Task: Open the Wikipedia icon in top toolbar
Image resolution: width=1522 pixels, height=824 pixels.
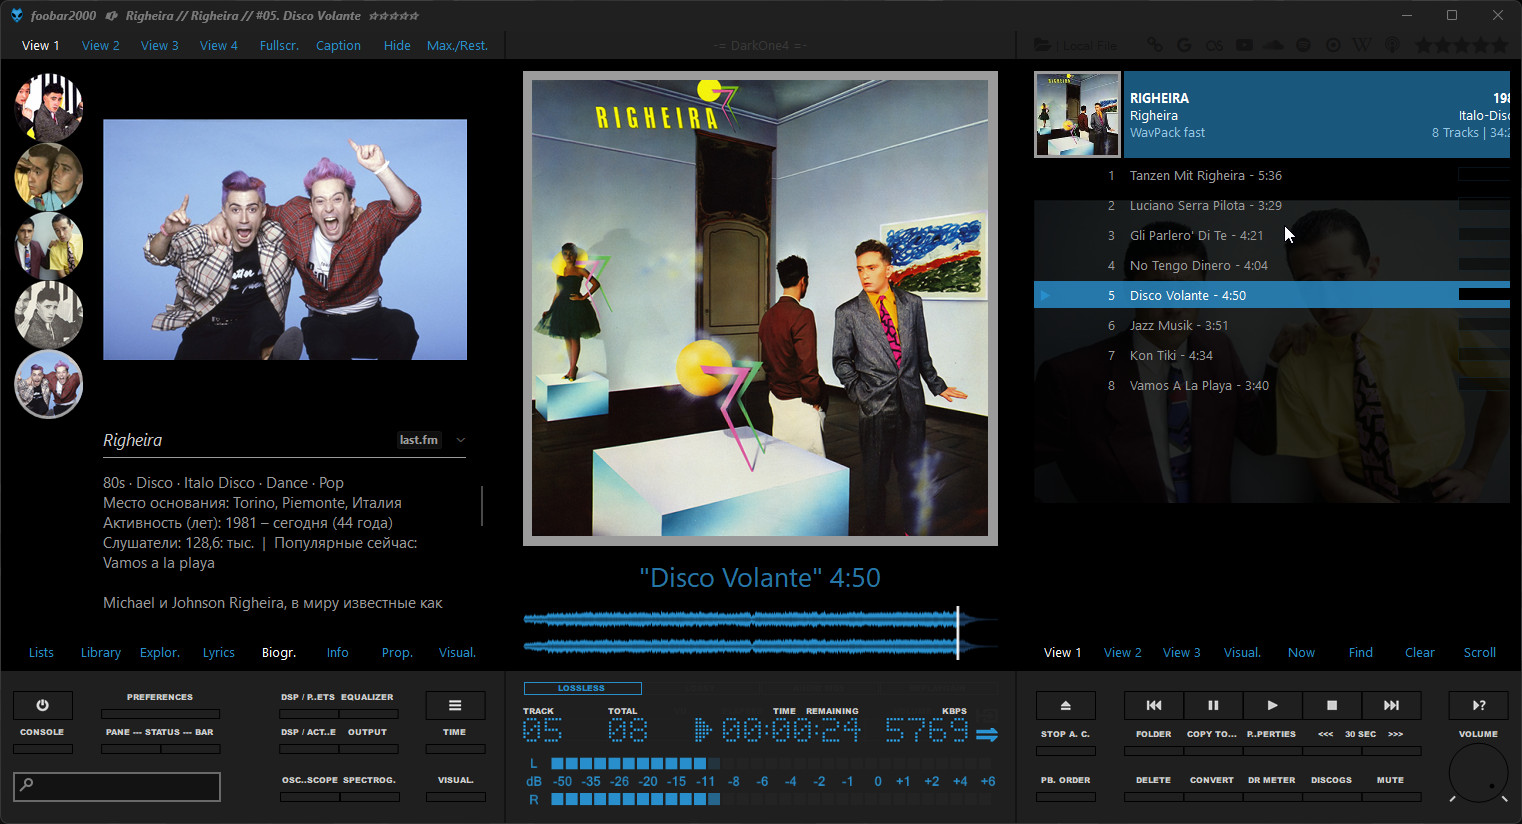Action: pyautogui.click(x=1362, y=46)
